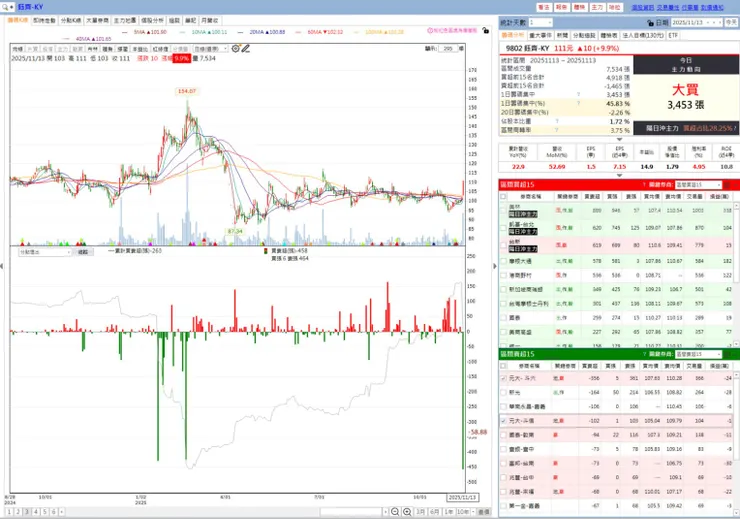
Task: Select the pencil drawing tool
Action: tap(245, 48)
